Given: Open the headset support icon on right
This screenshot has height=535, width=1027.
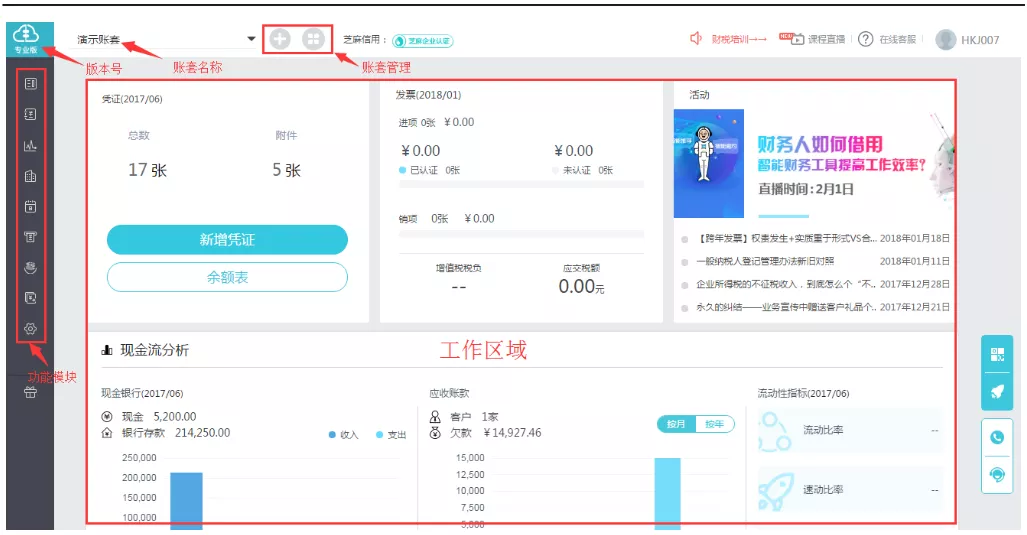Looking at the screenshot, I should click(x=996, y=474).
